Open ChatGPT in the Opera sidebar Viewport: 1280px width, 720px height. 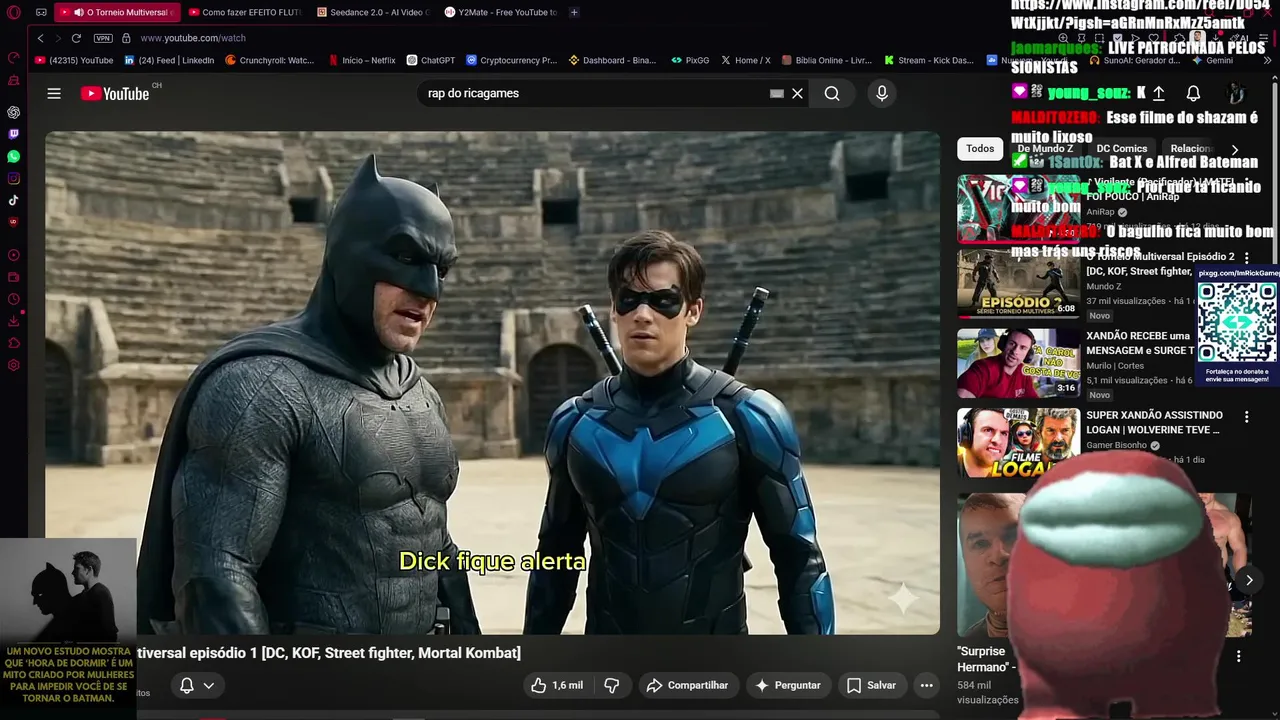tap(13, 112)
